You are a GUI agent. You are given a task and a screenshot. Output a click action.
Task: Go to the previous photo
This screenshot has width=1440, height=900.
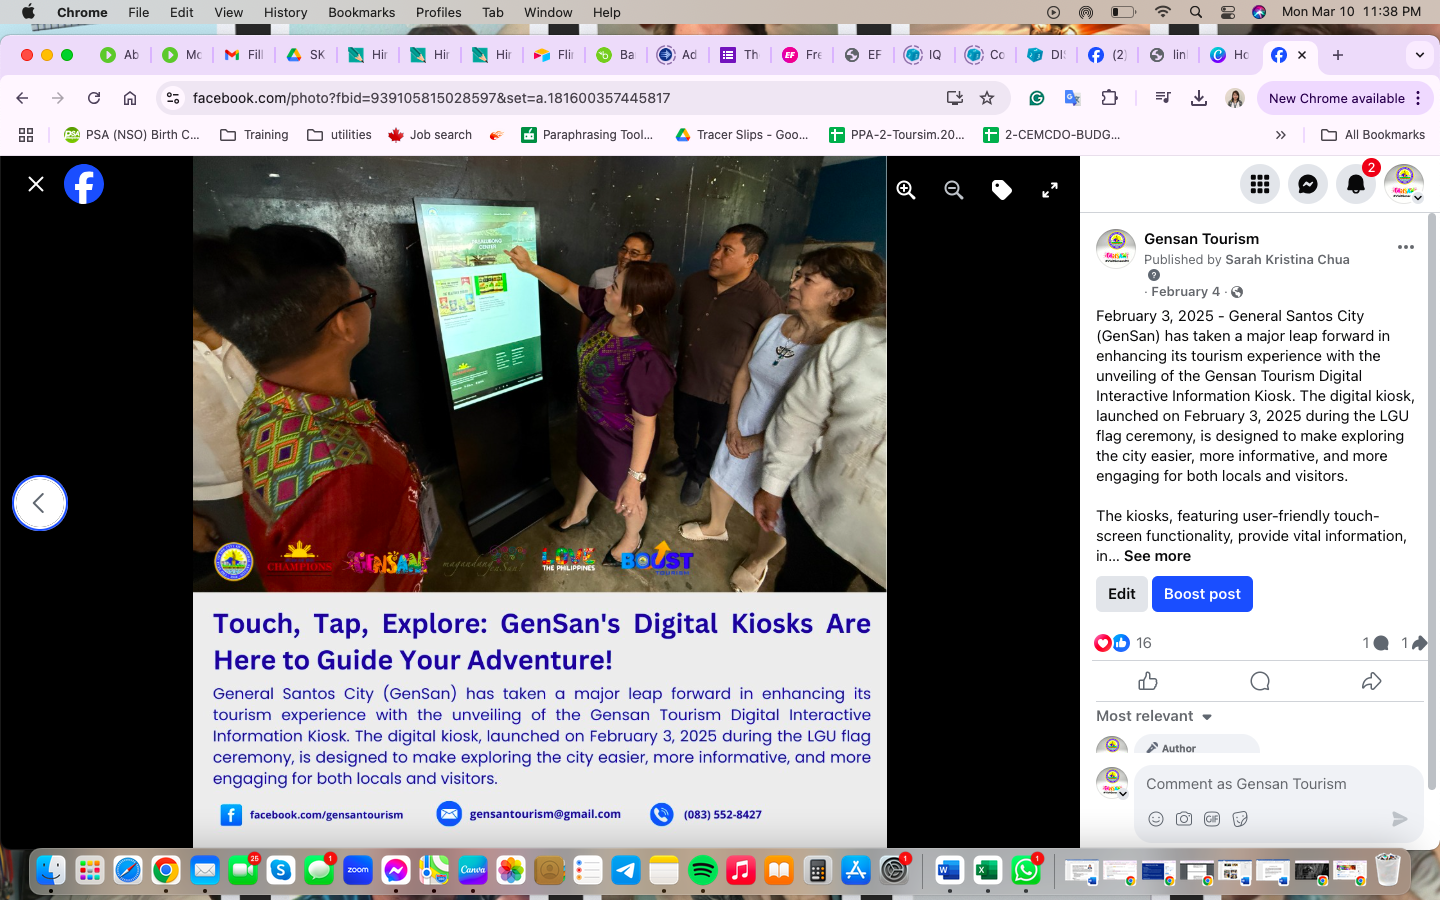pyautogui.click(x=40, y=503)
